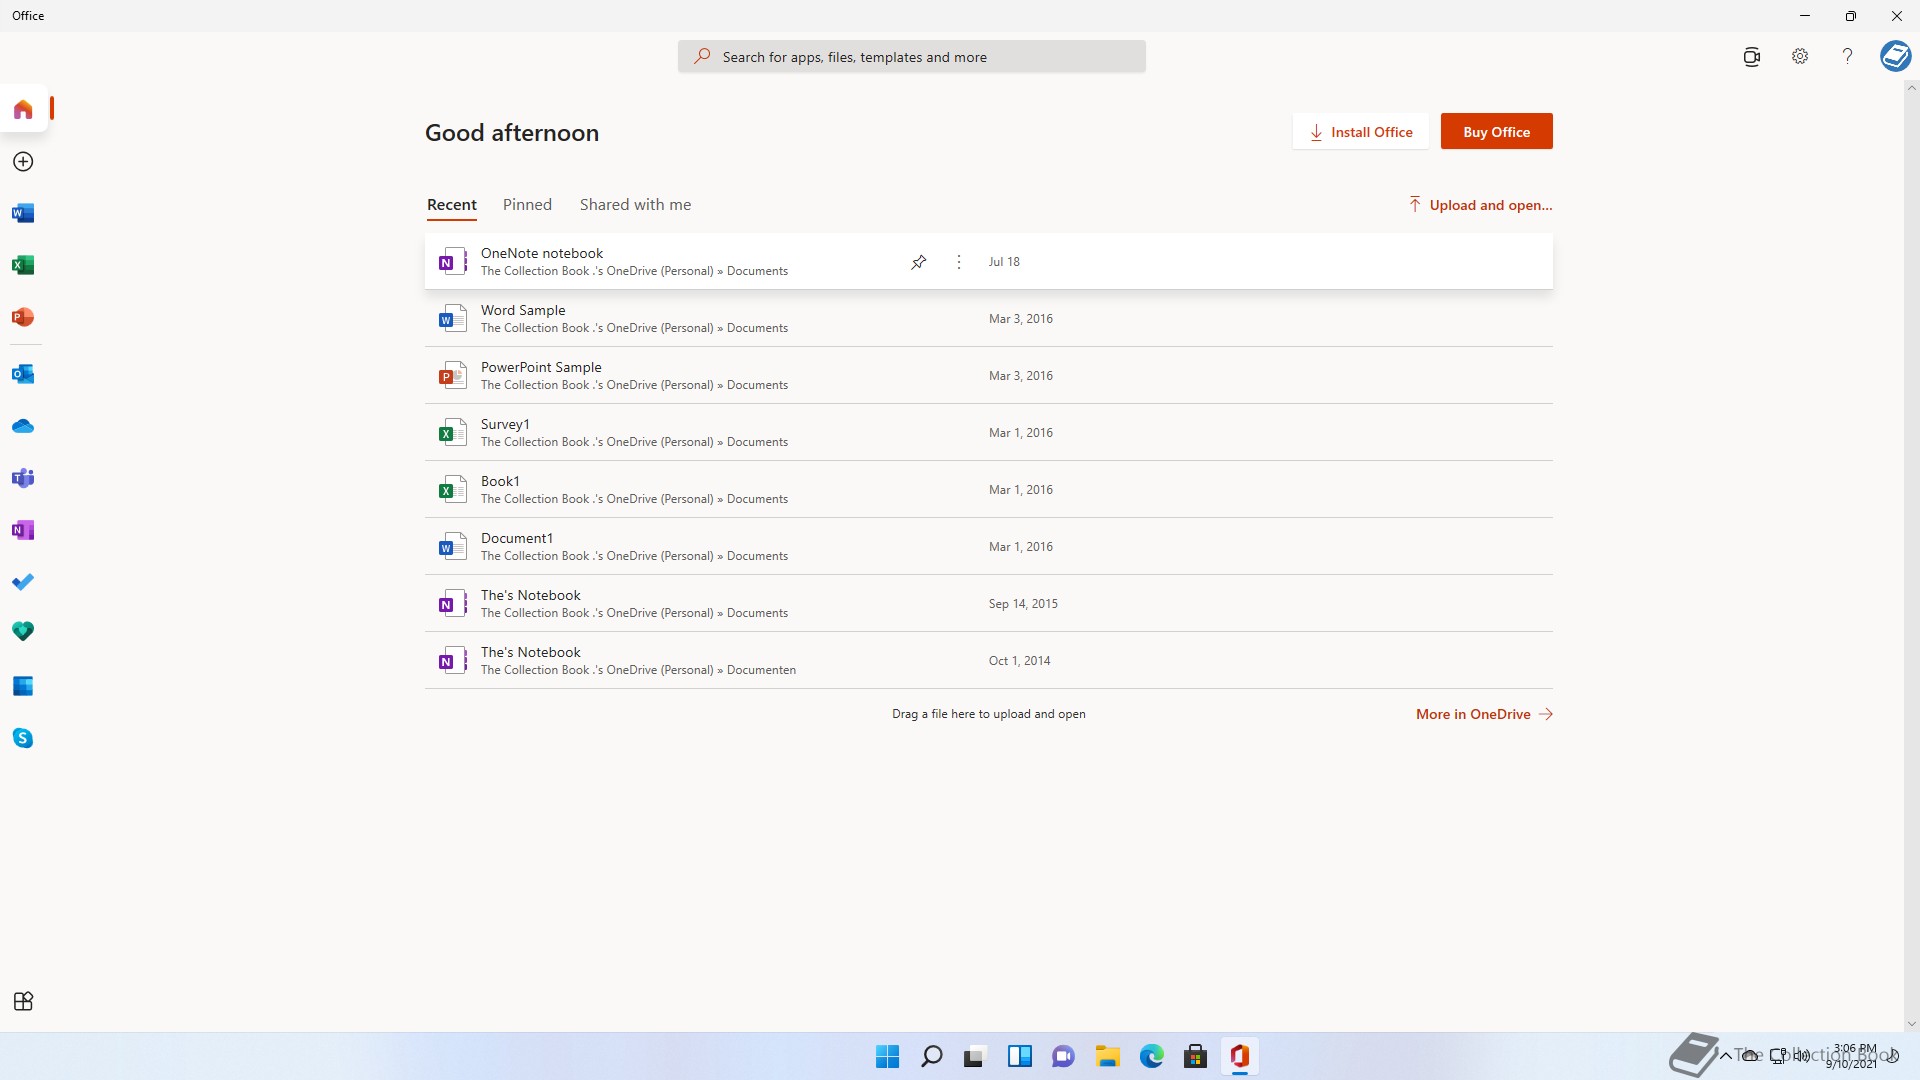This screenshot has width=1920, height=1080.
Task: Open Outlook from the sidebar
Action: [23, 374]
